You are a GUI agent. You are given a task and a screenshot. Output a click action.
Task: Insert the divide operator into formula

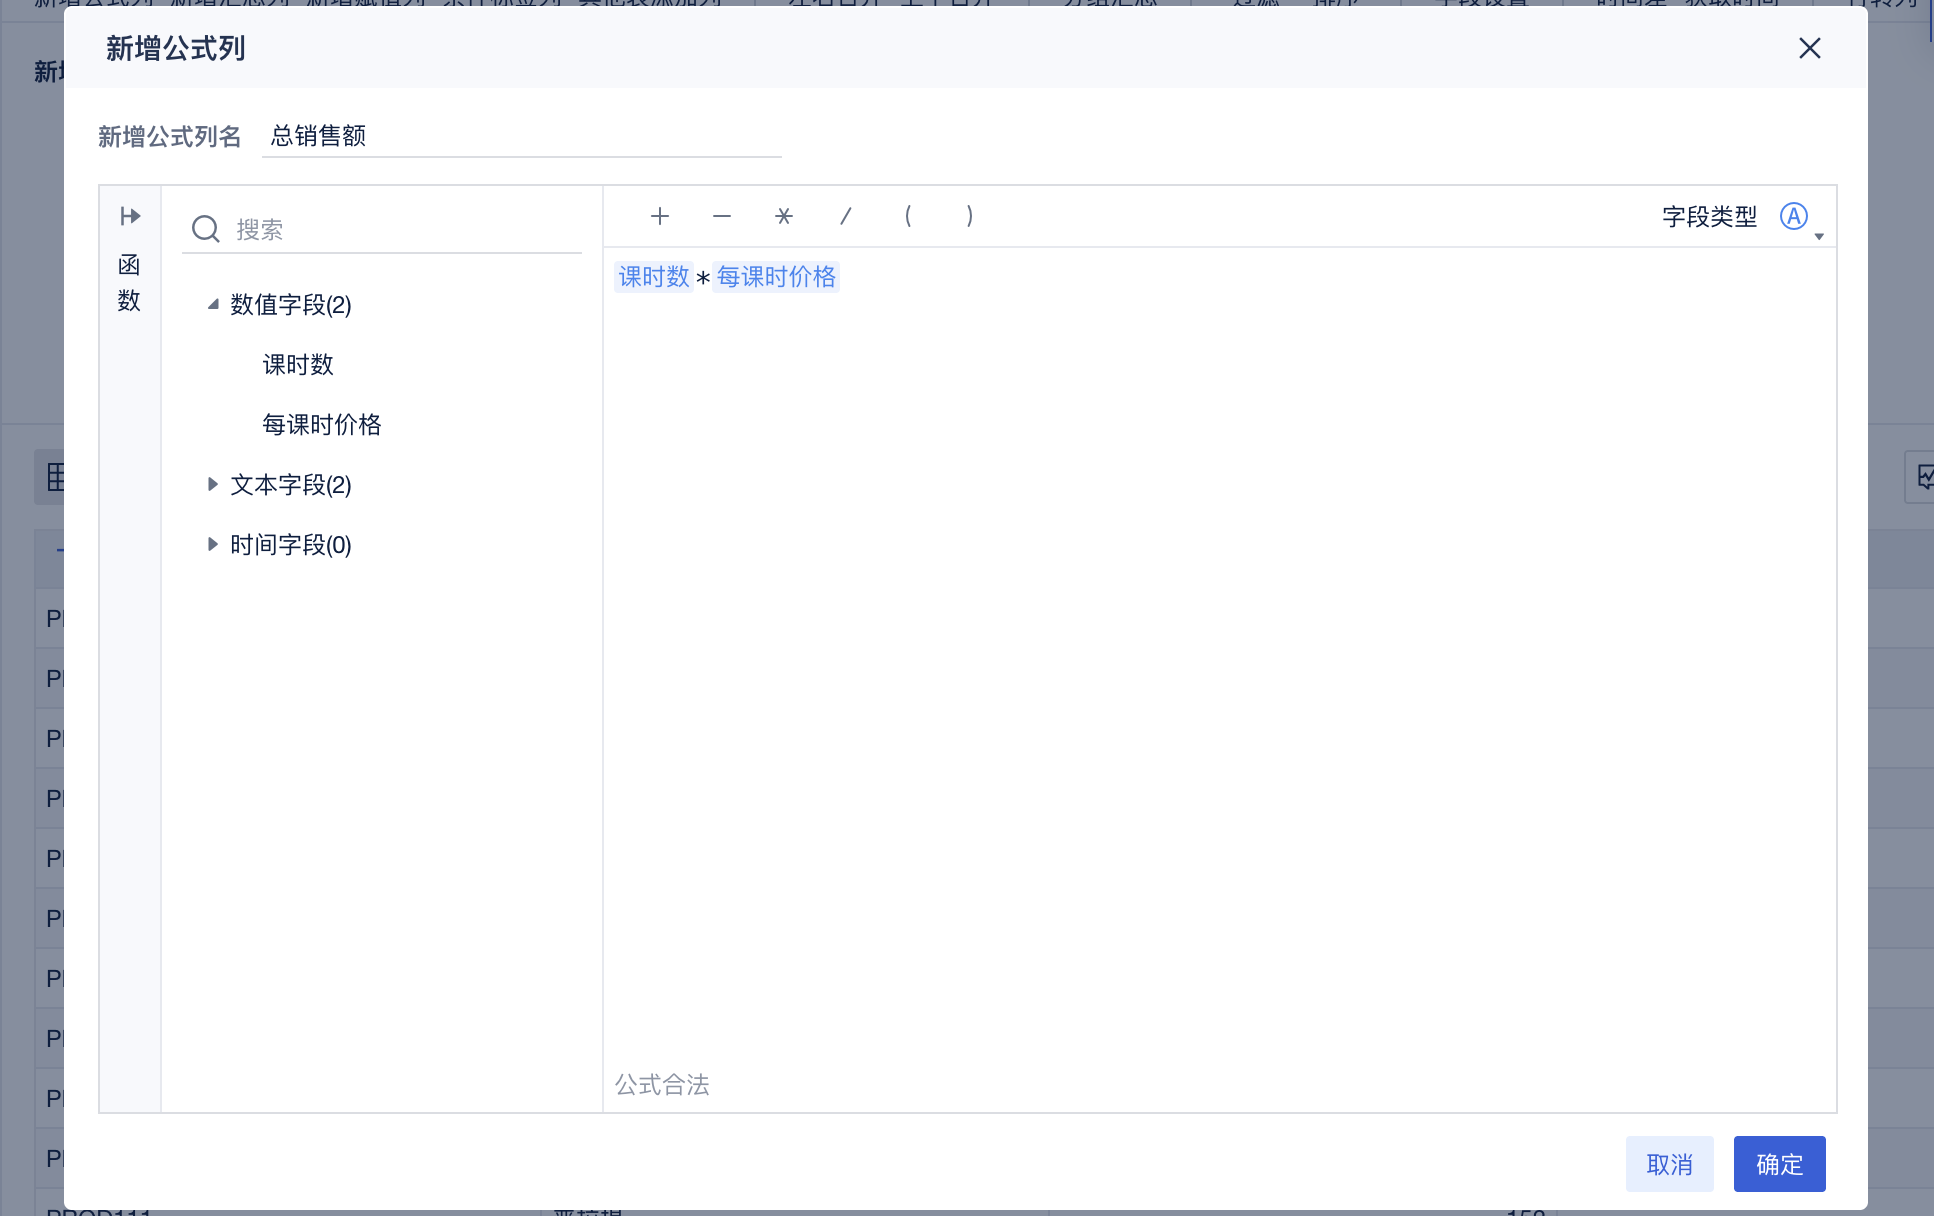point(846,216)
